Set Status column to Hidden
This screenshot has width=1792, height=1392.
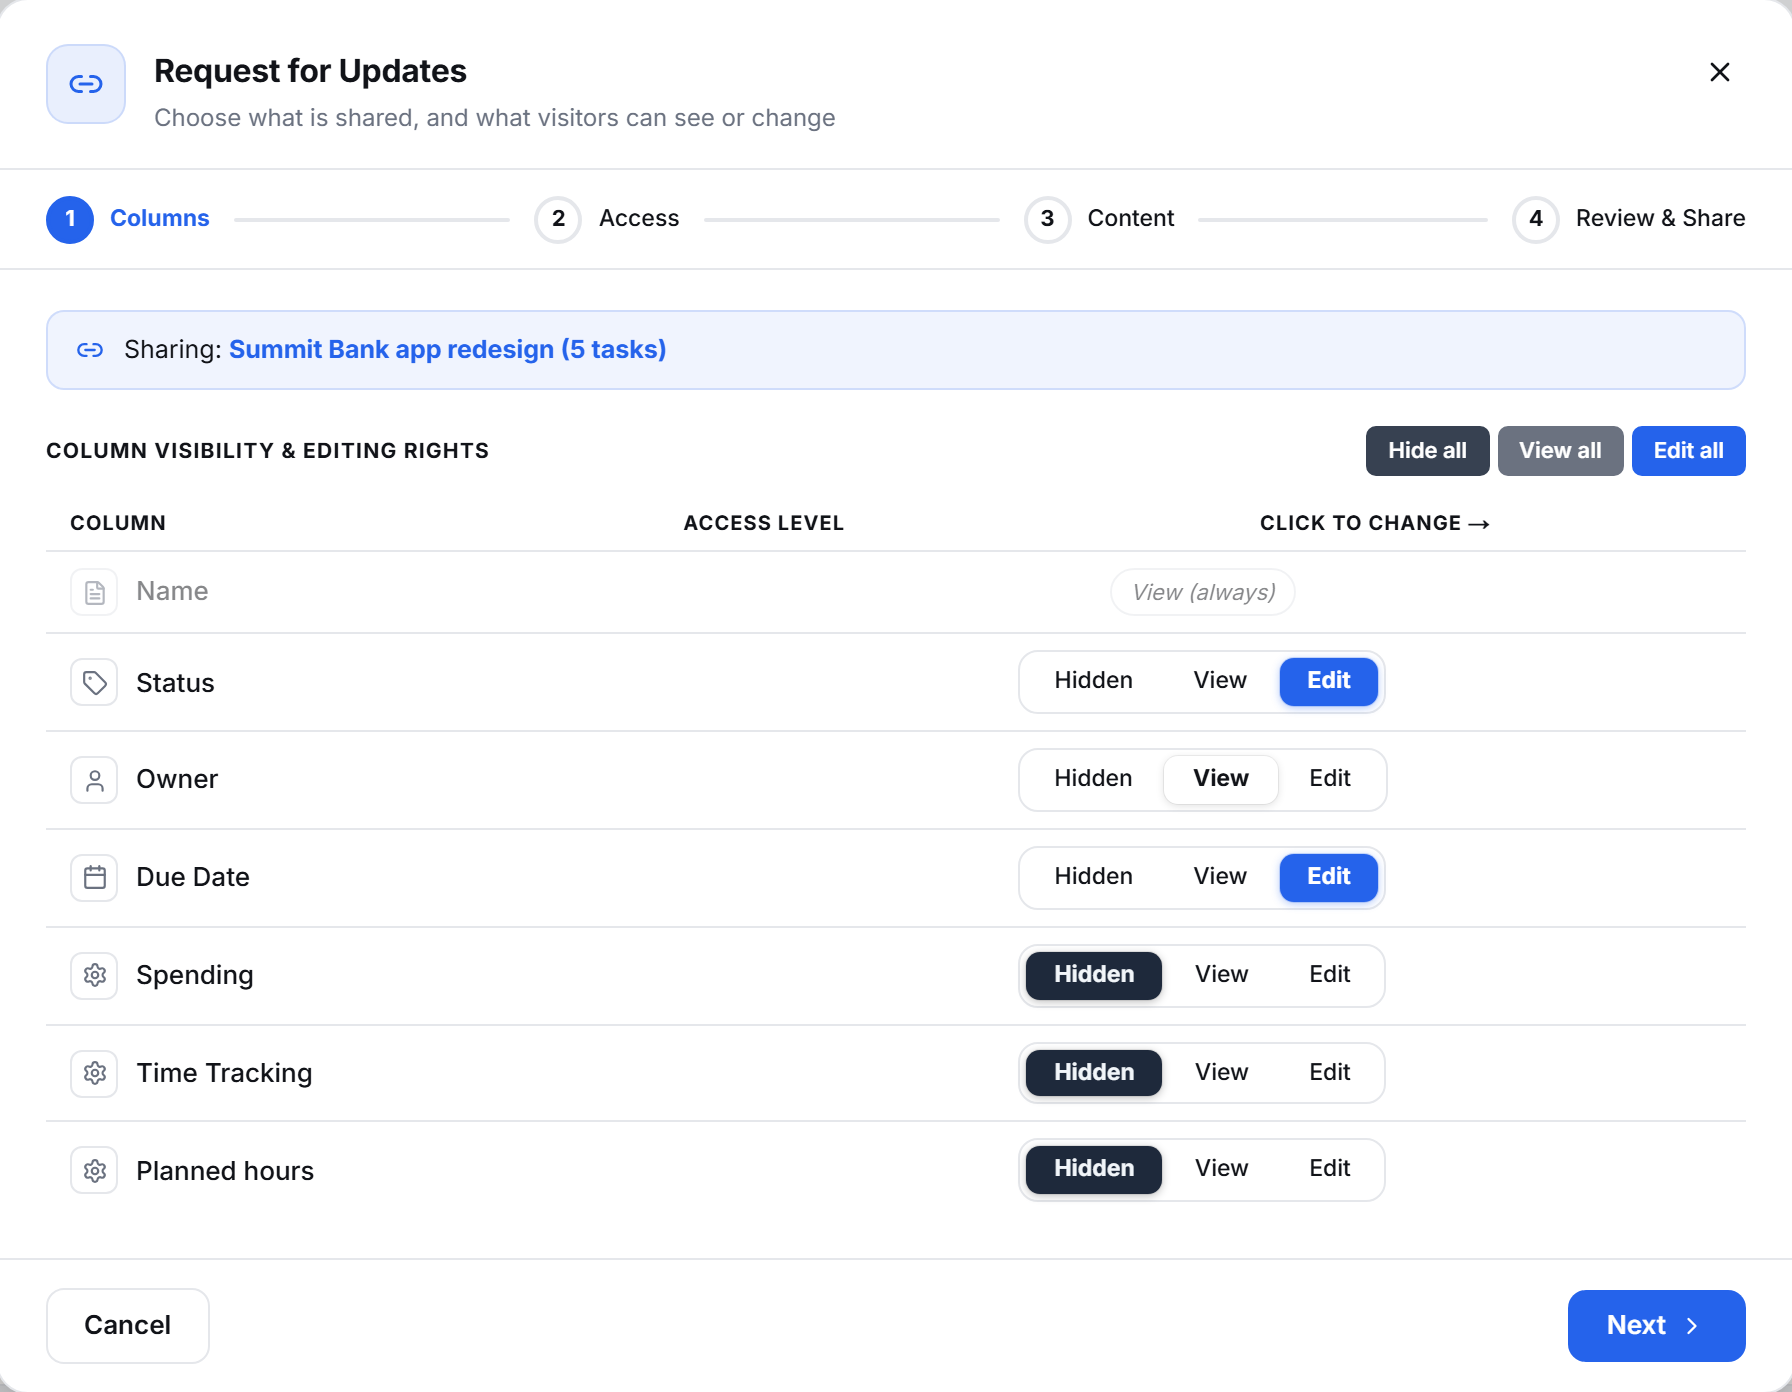1093,681
